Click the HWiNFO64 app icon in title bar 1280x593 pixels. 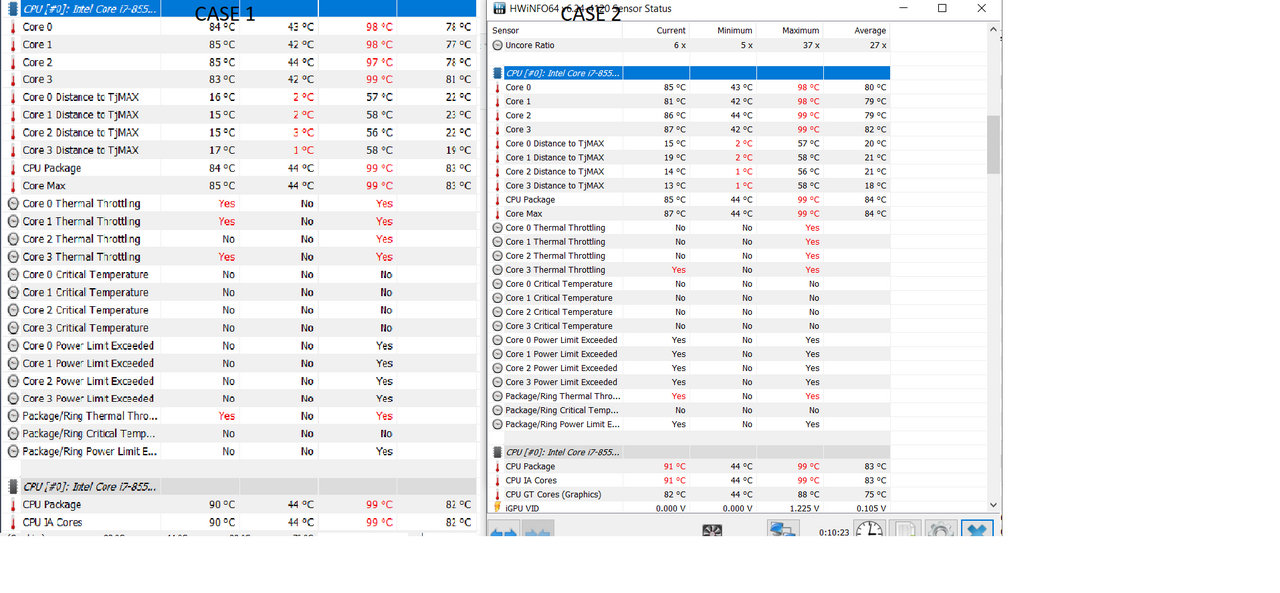(x=499, y=9)
